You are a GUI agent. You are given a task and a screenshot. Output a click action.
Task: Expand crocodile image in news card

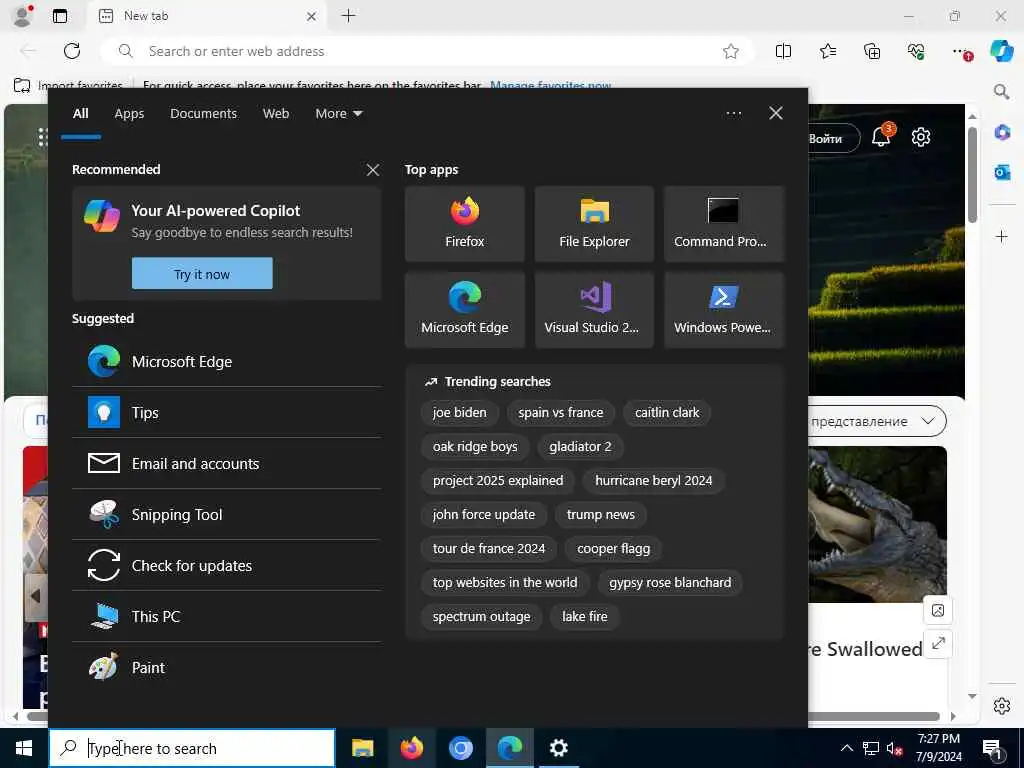click(938, 644)
